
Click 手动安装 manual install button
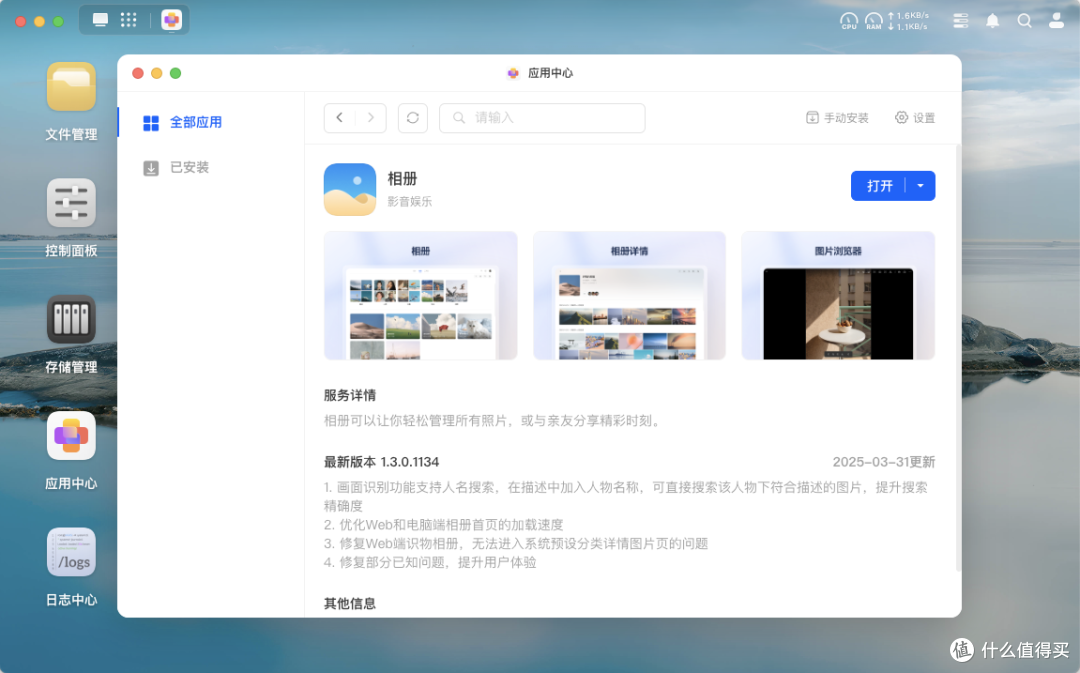point(837,118)
